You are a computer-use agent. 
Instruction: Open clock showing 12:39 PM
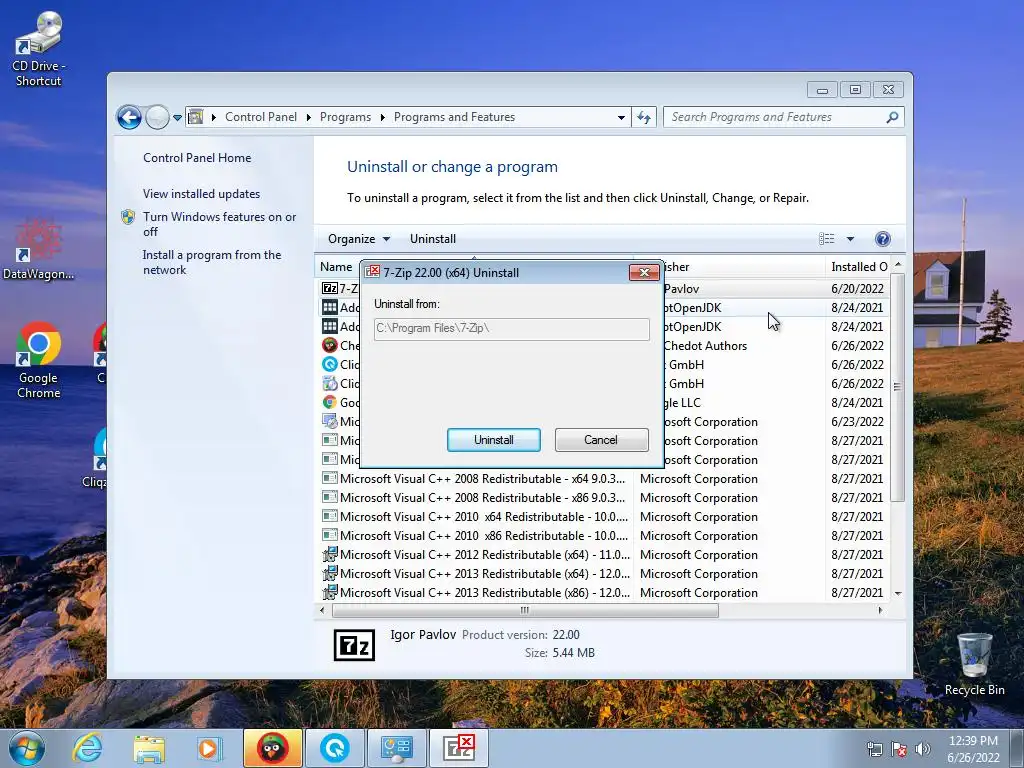pos(973,749)
